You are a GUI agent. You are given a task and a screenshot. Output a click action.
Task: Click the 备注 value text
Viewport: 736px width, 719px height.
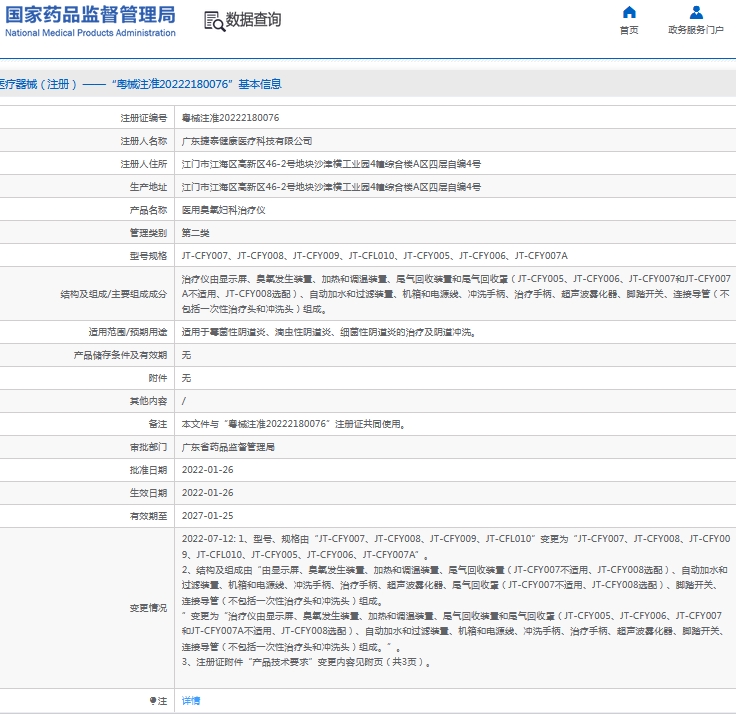(294, 424)
